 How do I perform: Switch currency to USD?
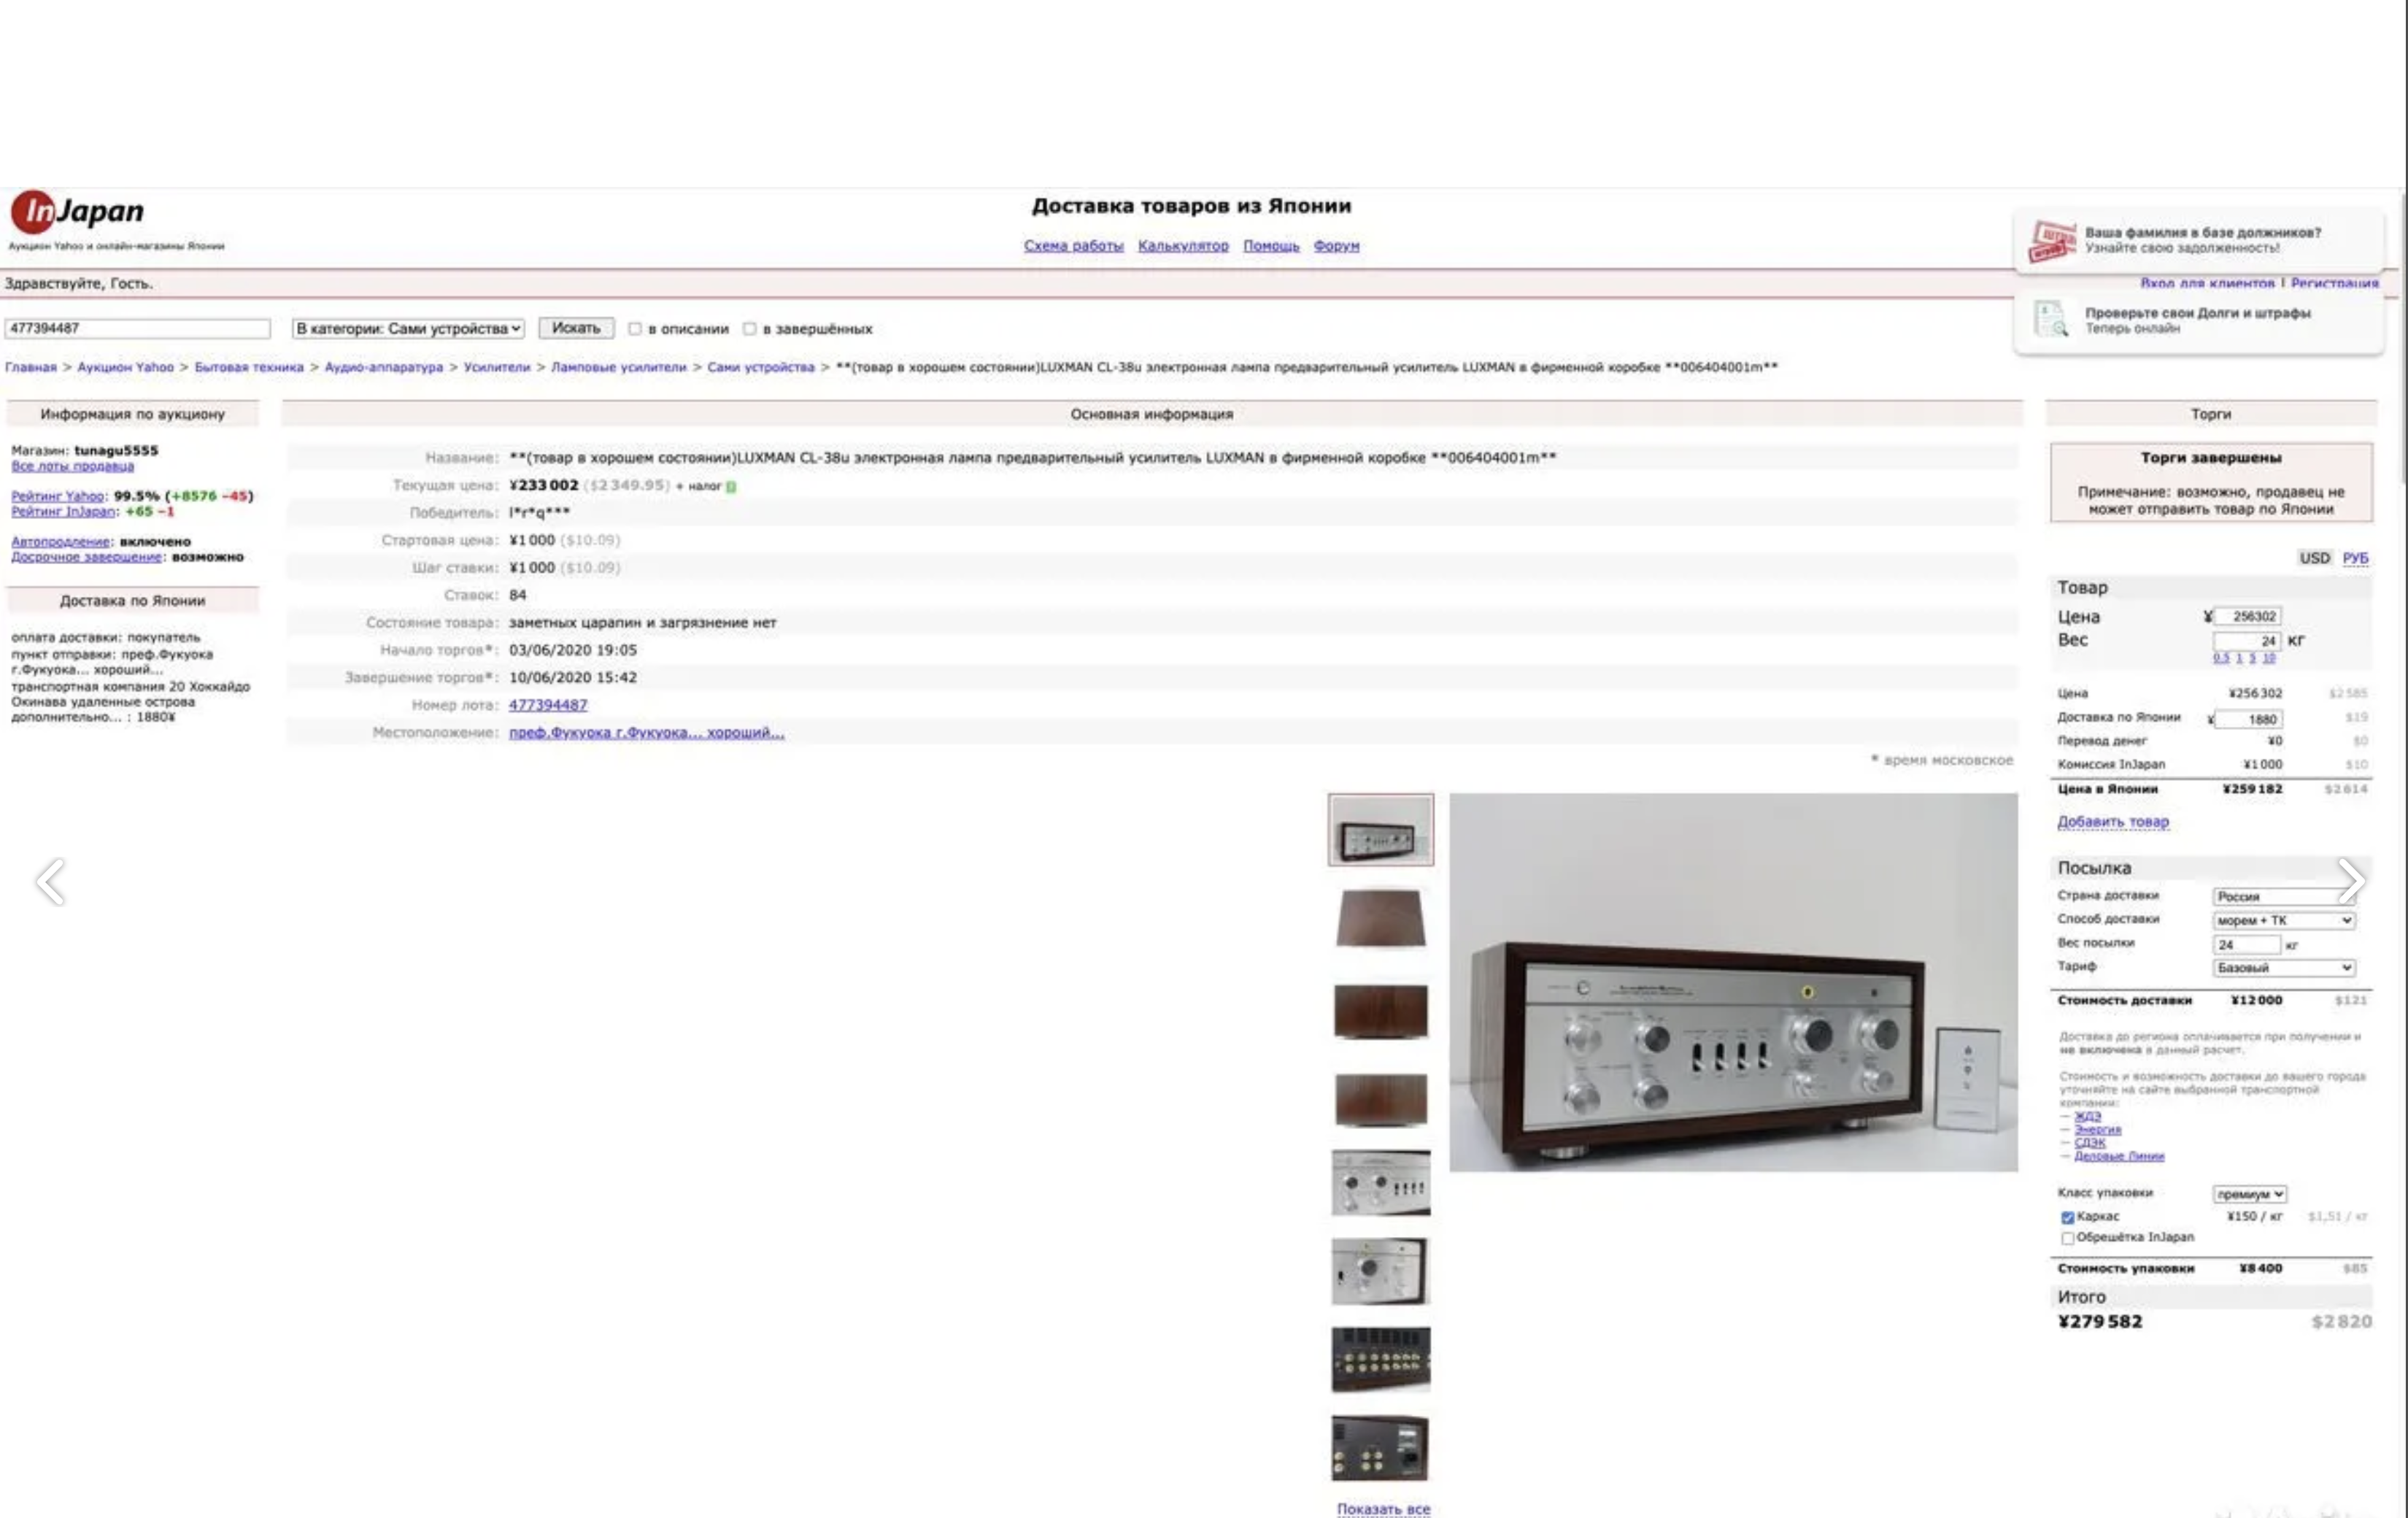coord(2314,558)
